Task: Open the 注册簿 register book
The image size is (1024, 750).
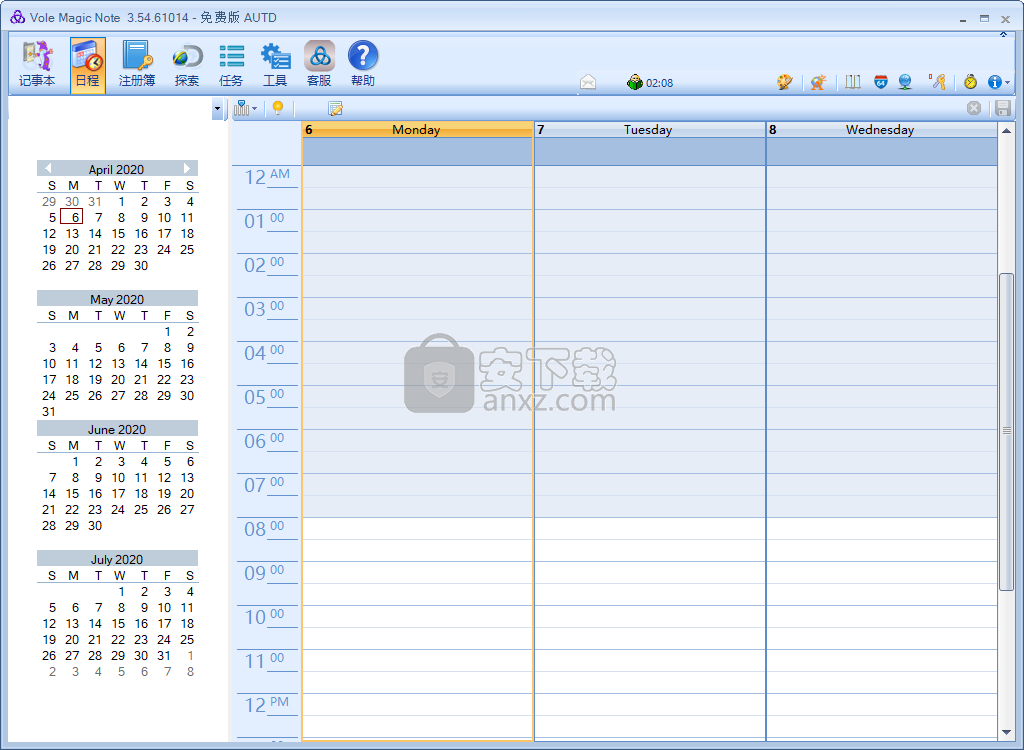Action: pyautogui.click(x=137, y=65)
